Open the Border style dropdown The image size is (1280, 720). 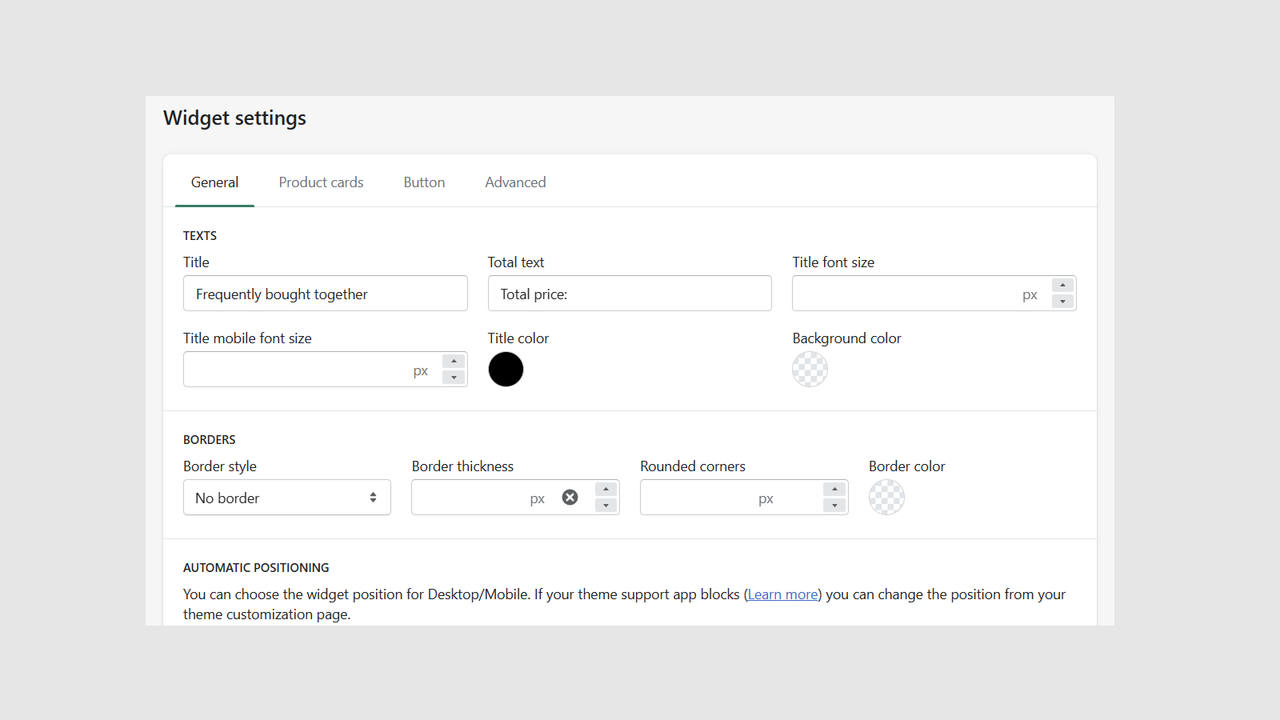[287, 498]
